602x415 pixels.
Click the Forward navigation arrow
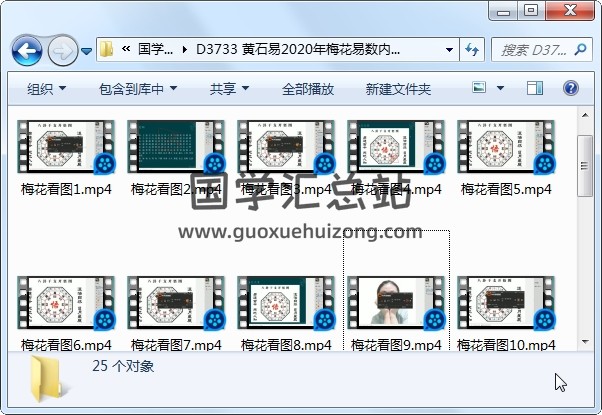point(63,50)
